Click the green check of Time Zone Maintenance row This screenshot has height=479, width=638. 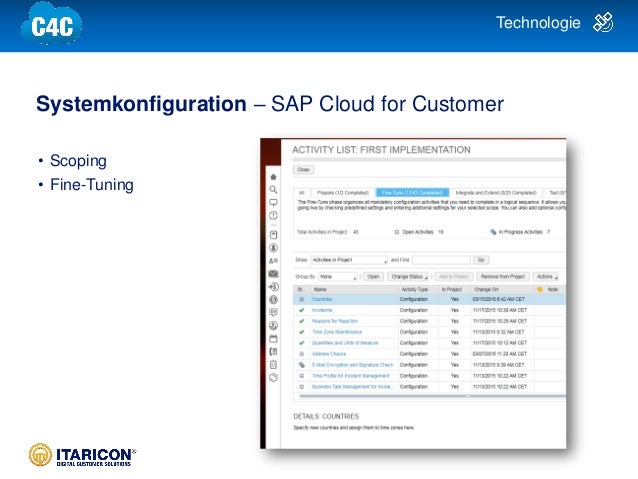(x=302, y=332)
